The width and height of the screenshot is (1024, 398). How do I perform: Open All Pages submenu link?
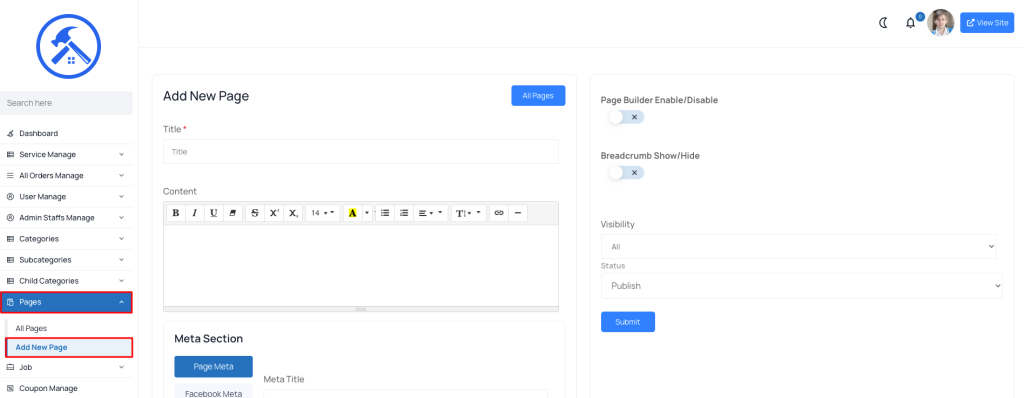tap(31, 328)
